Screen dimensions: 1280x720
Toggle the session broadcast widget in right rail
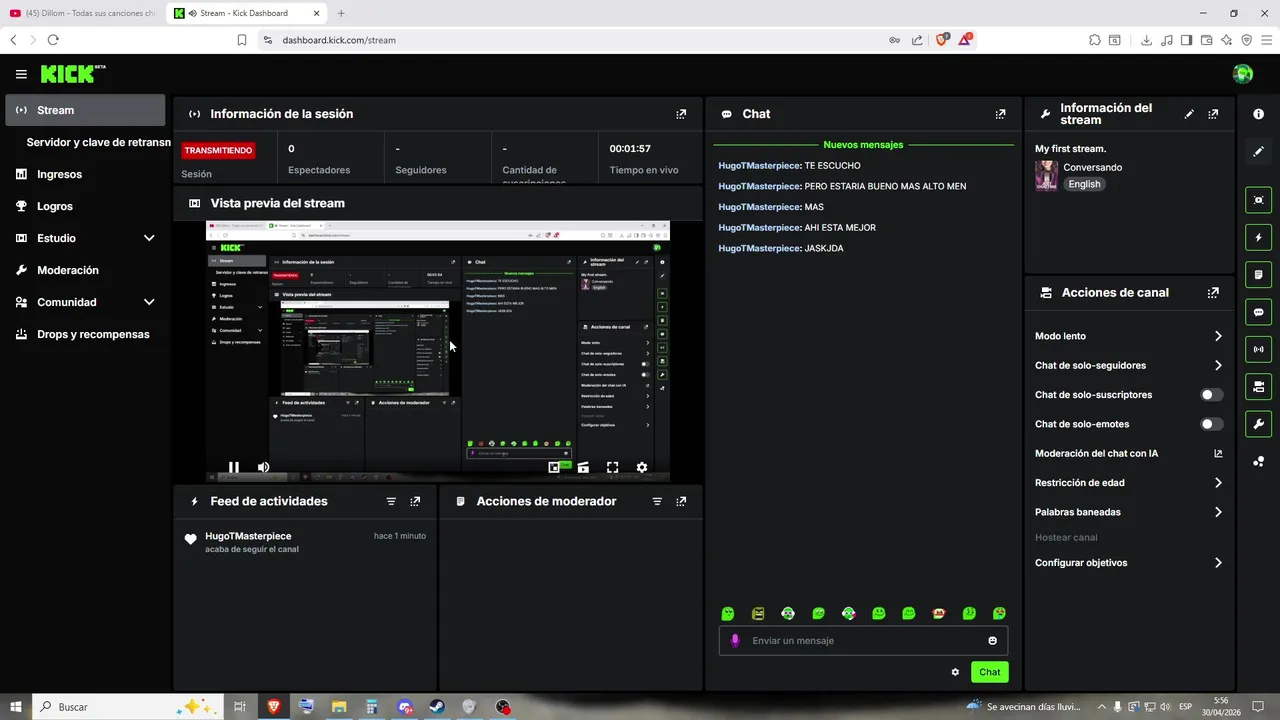[1258, 349]
